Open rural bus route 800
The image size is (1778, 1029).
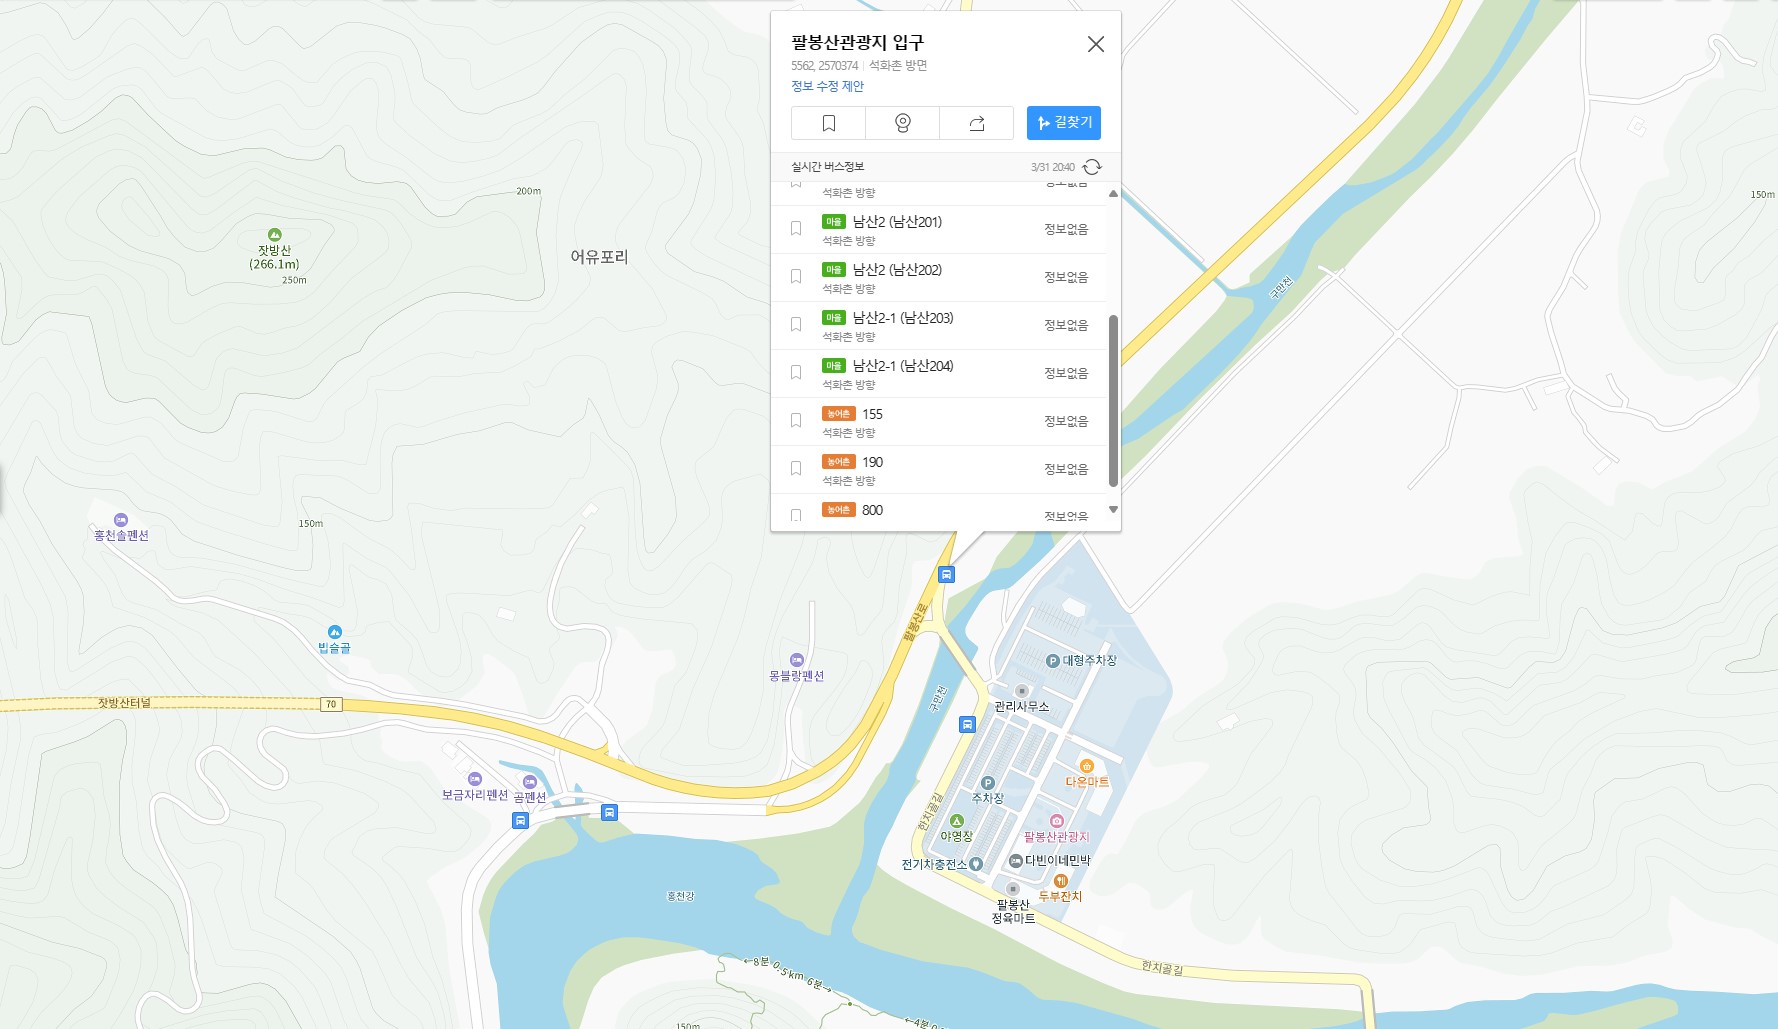click(x=872, y=510)
